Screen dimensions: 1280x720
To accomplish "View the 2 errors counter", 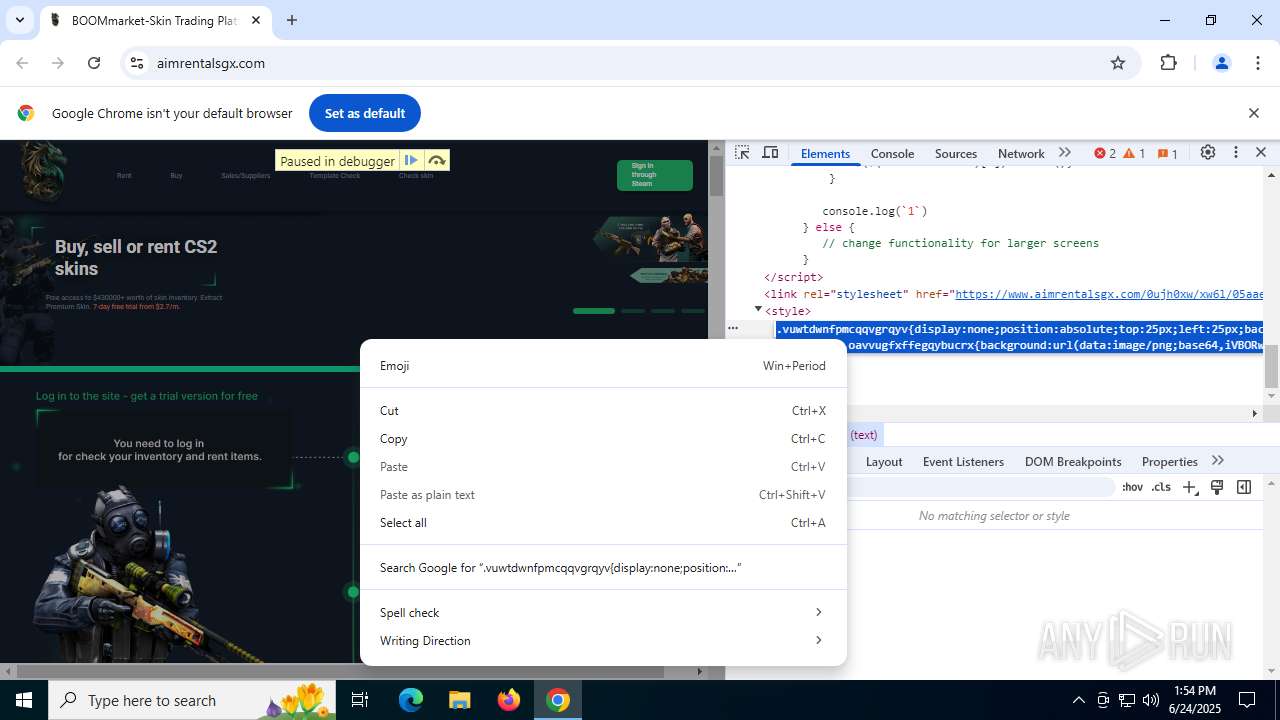I will coord(1105,153).
